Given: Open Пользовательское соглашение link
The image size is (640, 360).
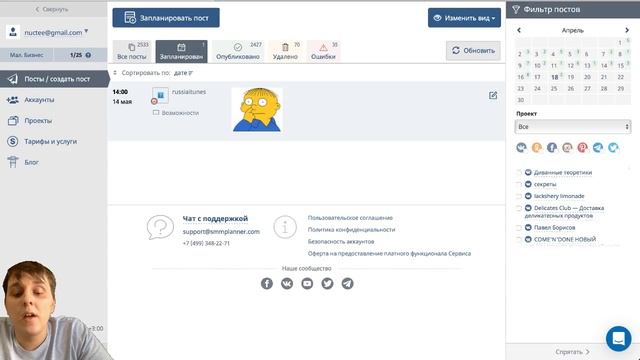Looking at the screenshot, I should click(350, 218).
